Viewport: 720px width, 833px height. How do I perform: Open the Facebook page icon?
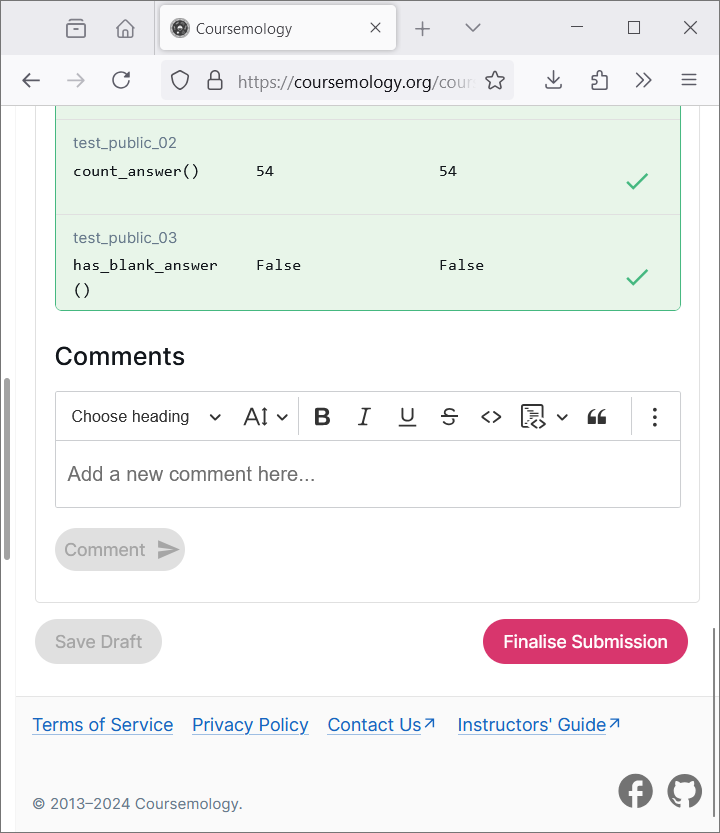[635, 791]
